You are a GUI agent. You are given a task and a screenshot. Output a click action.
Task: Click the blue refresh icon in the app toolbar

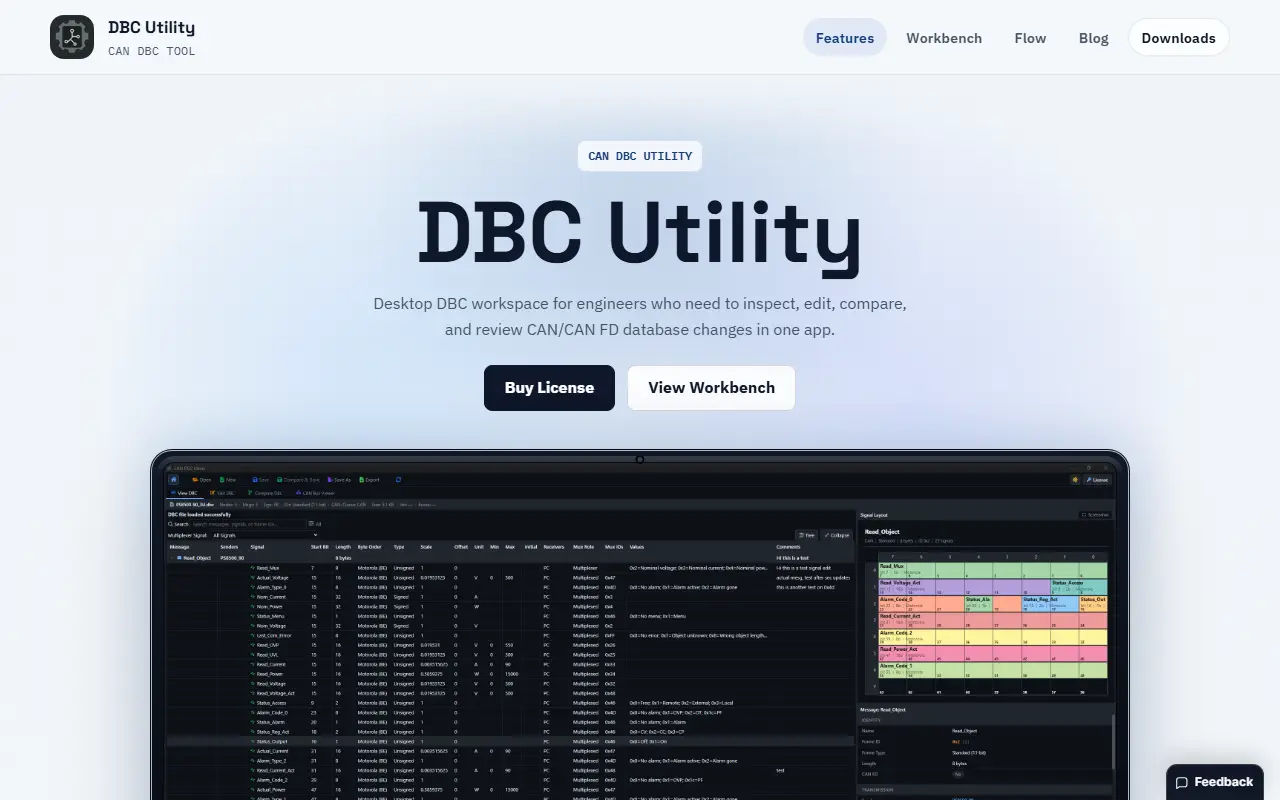click(398, 480)
